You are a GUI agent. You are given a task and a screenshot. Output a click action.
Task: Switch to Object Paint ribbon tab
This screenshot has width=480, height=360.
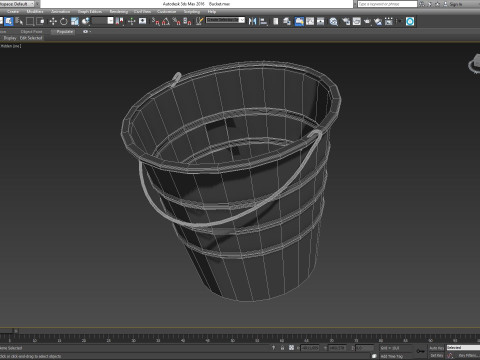(32, 32)
